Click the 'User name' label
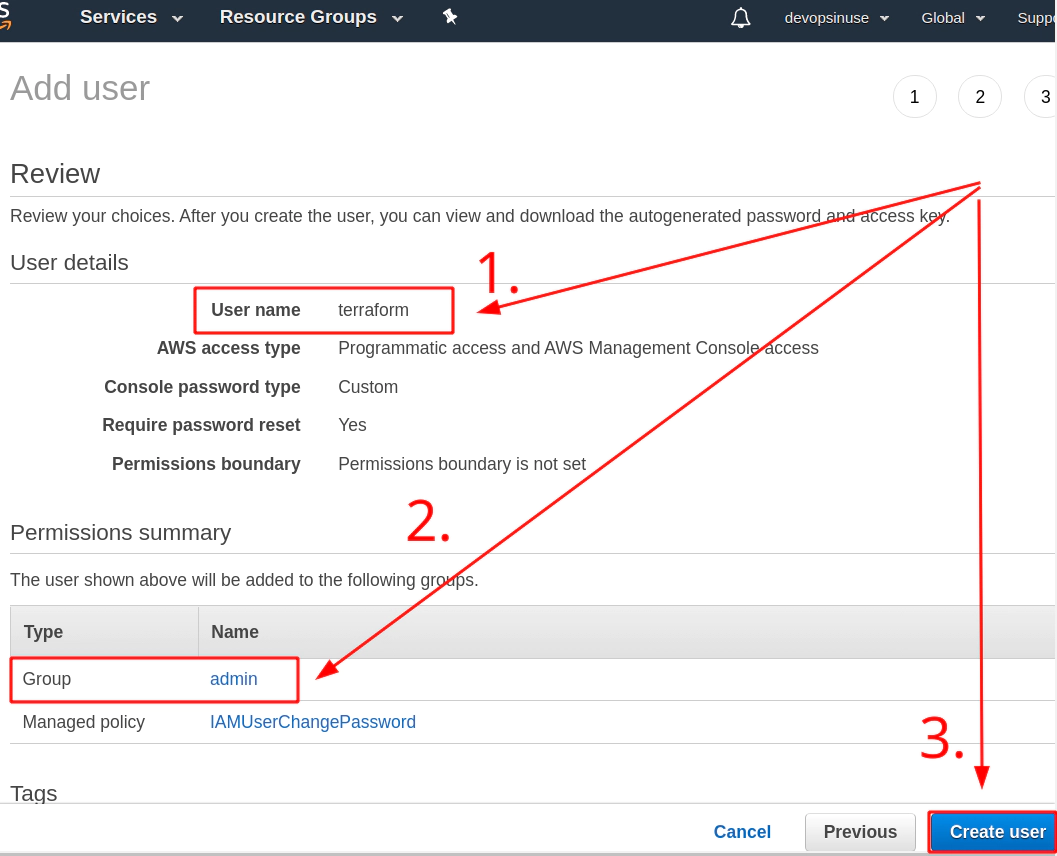This screenshot has height=856, width=1057. (255, 309)
